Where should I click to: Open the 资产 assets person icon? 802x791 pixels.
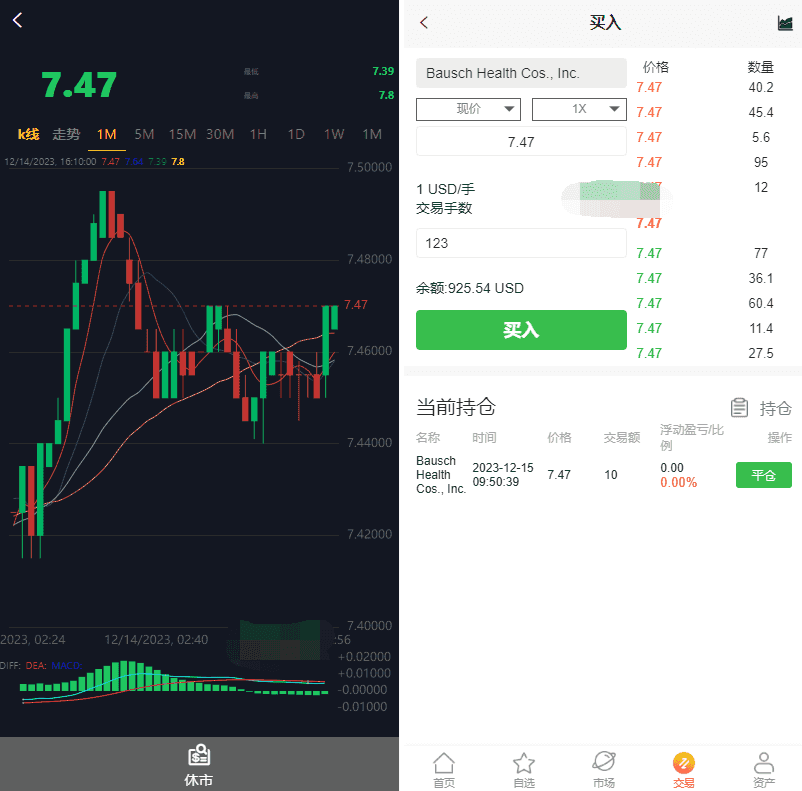tap(763, 764)
